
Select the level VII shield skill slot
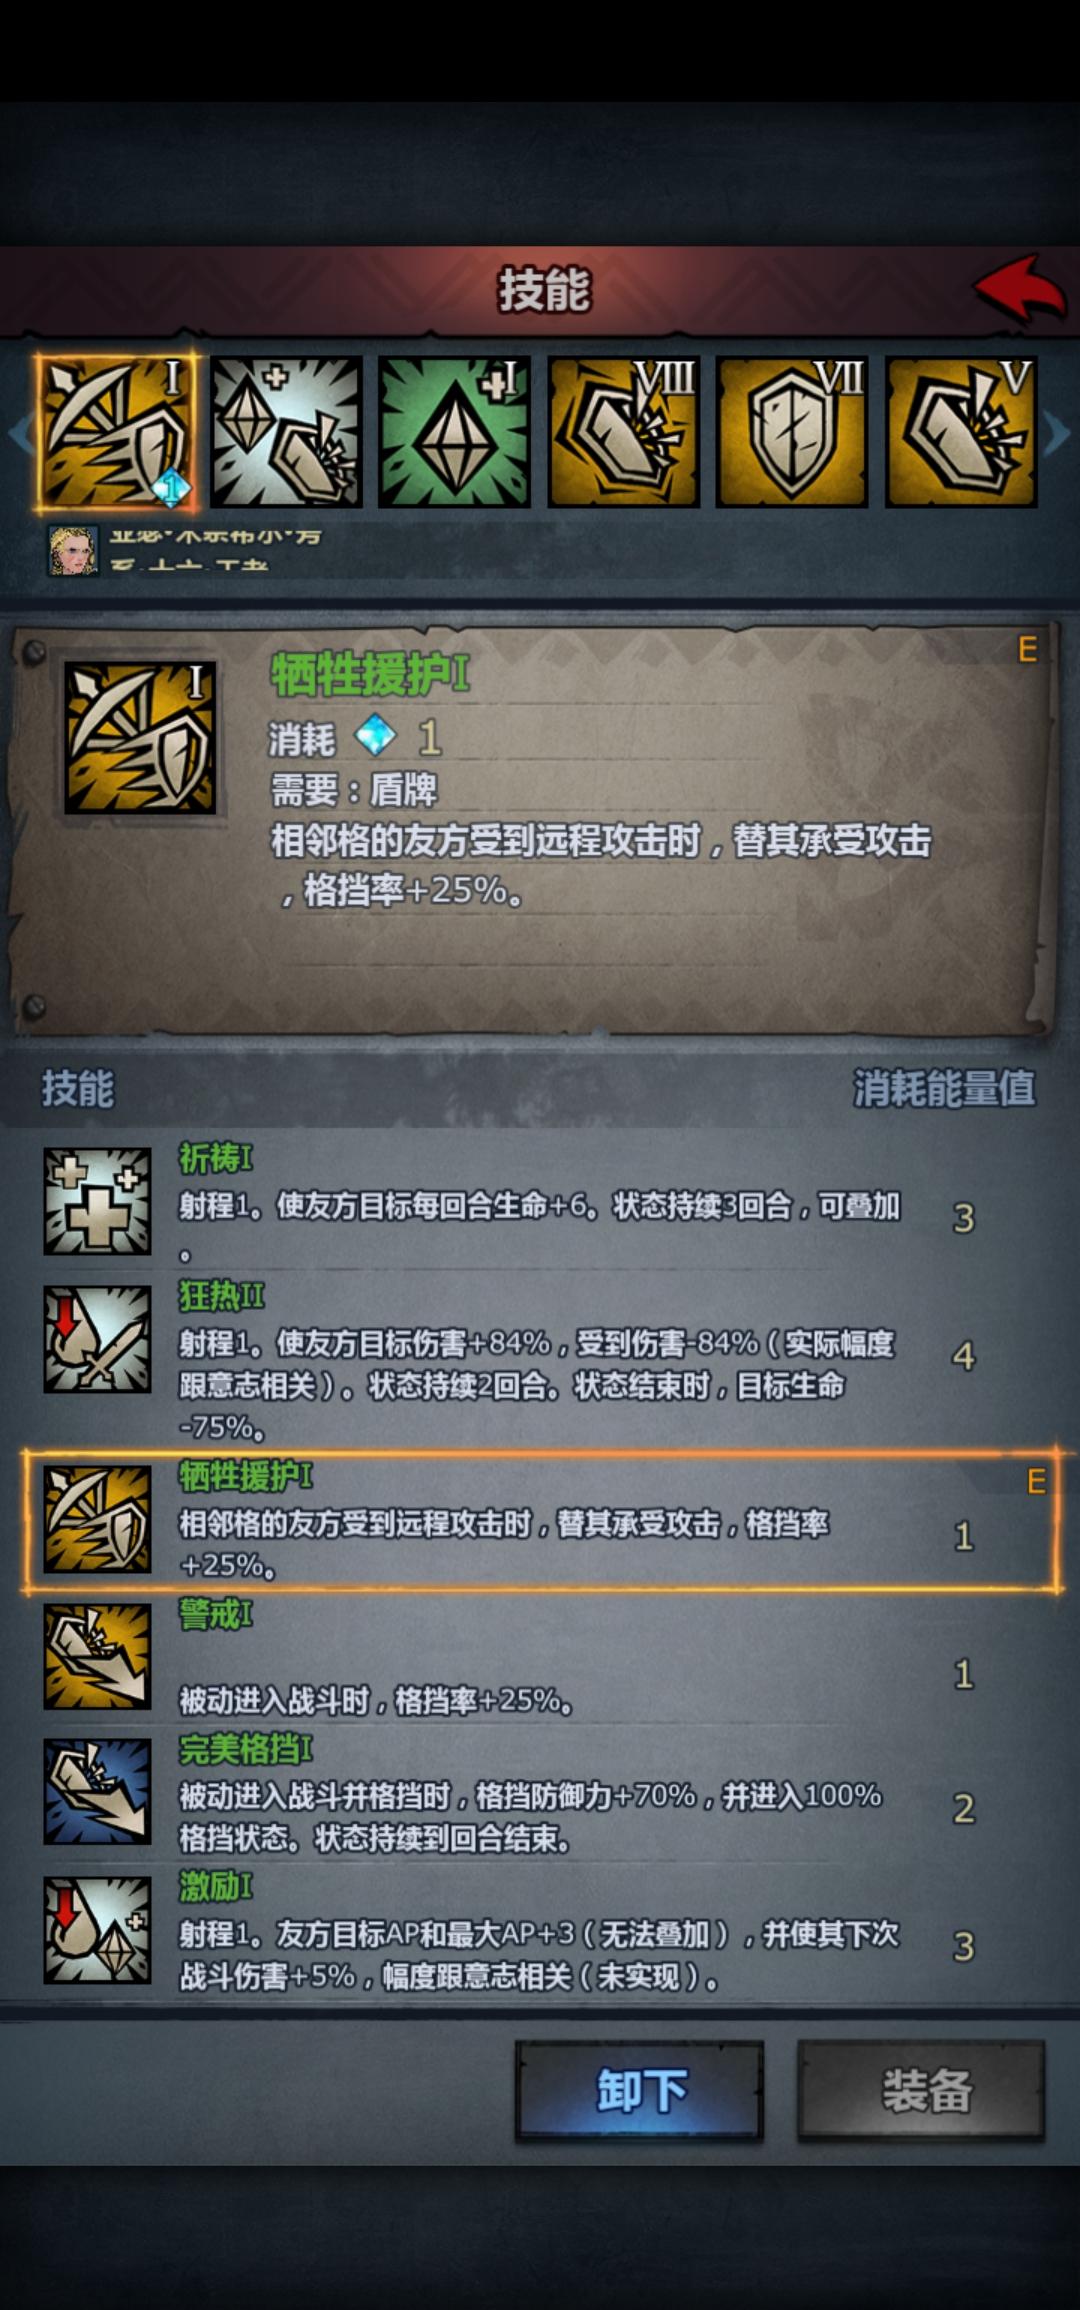(x=792, y=432)
